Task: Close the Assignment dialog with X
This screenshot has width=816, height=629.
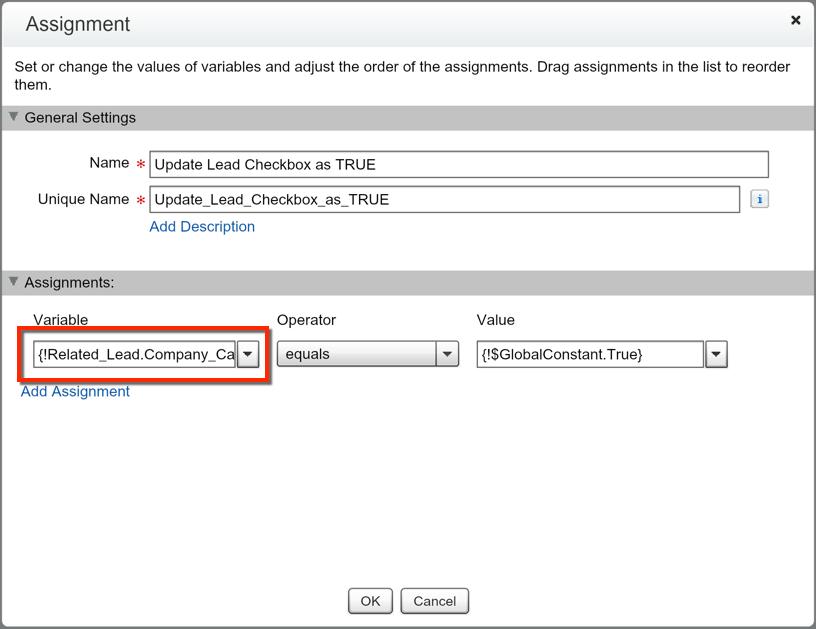Action: [x=795, y=20]
